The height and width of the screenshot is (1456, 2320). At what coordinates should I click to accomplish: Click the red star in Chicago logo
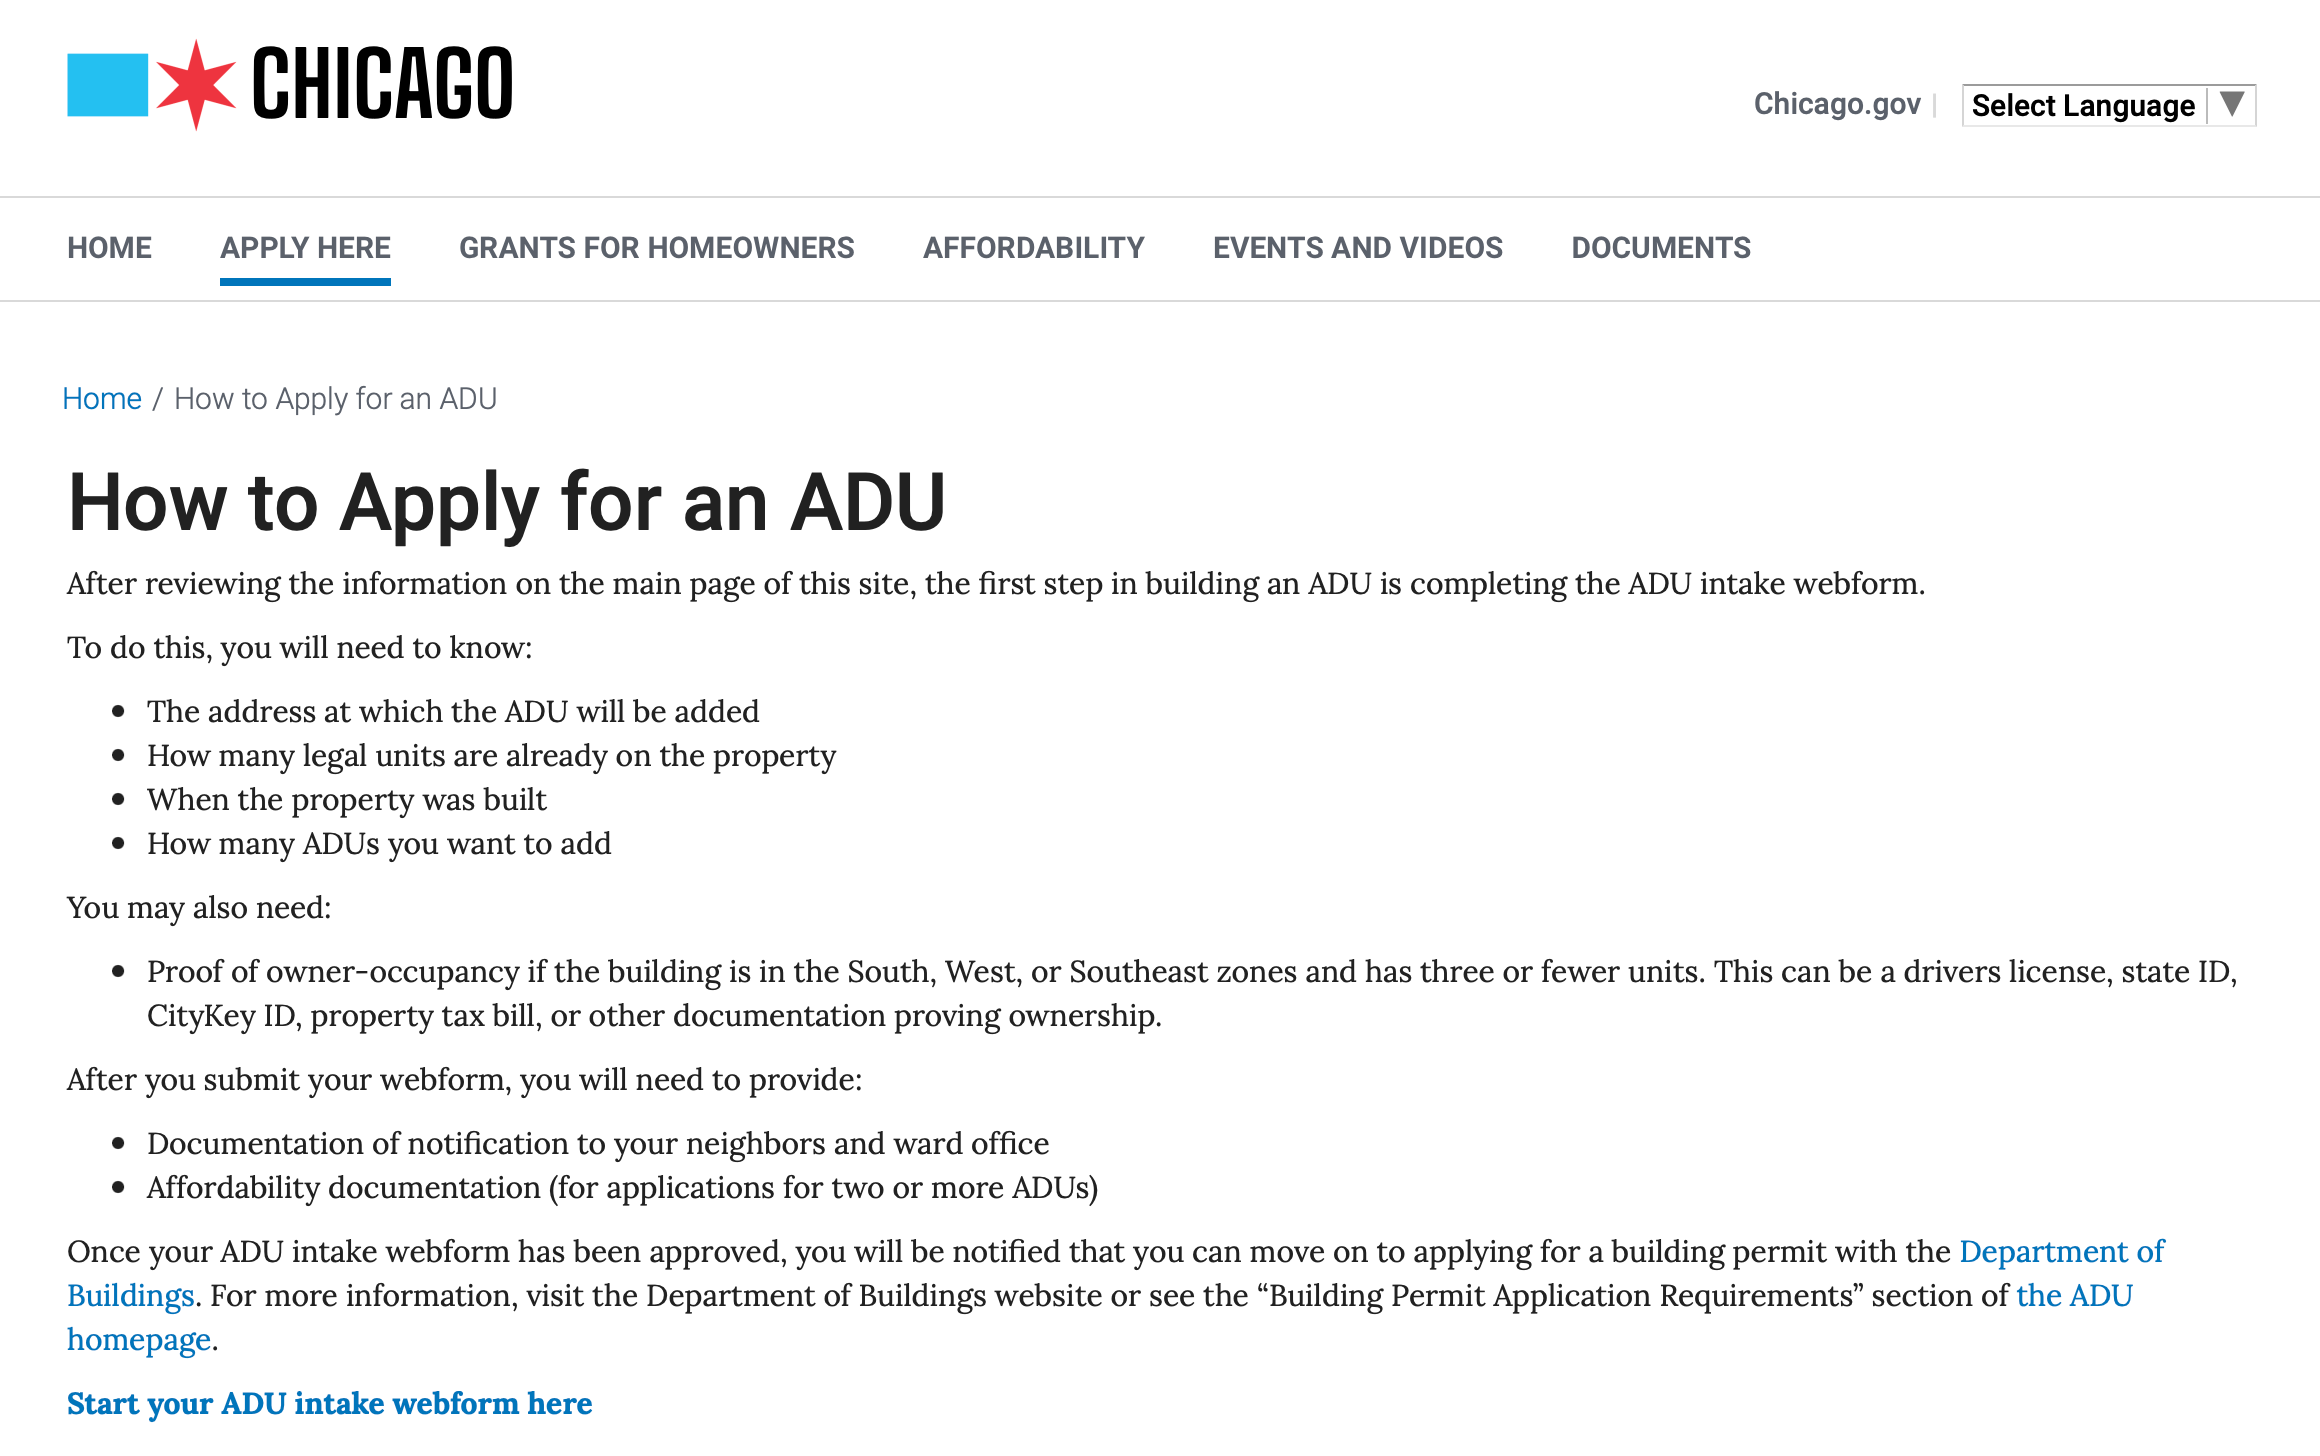coord(196,85)
